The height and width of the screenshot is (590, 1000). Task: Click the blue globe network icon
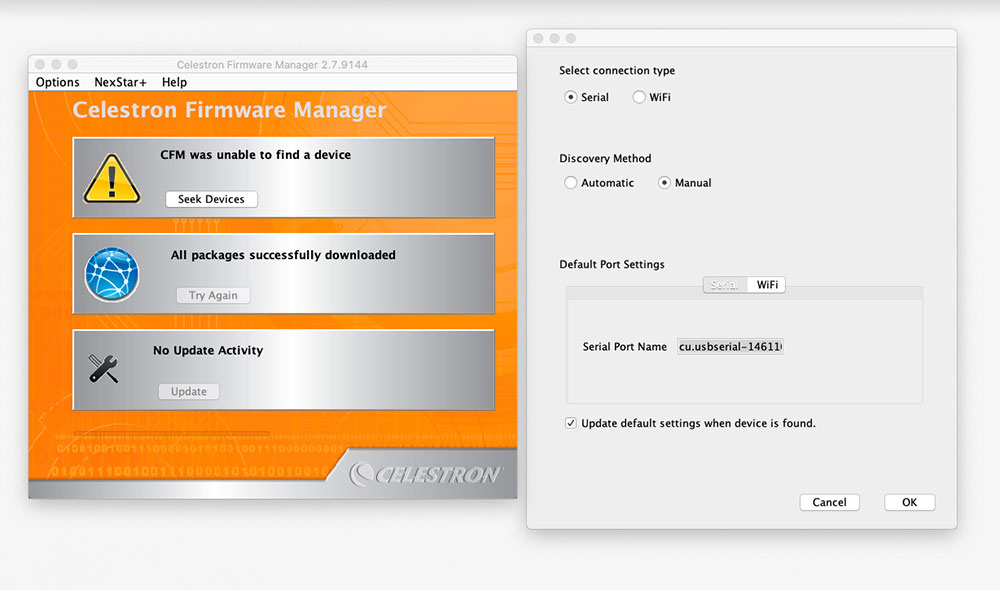(x=112, y=274)
